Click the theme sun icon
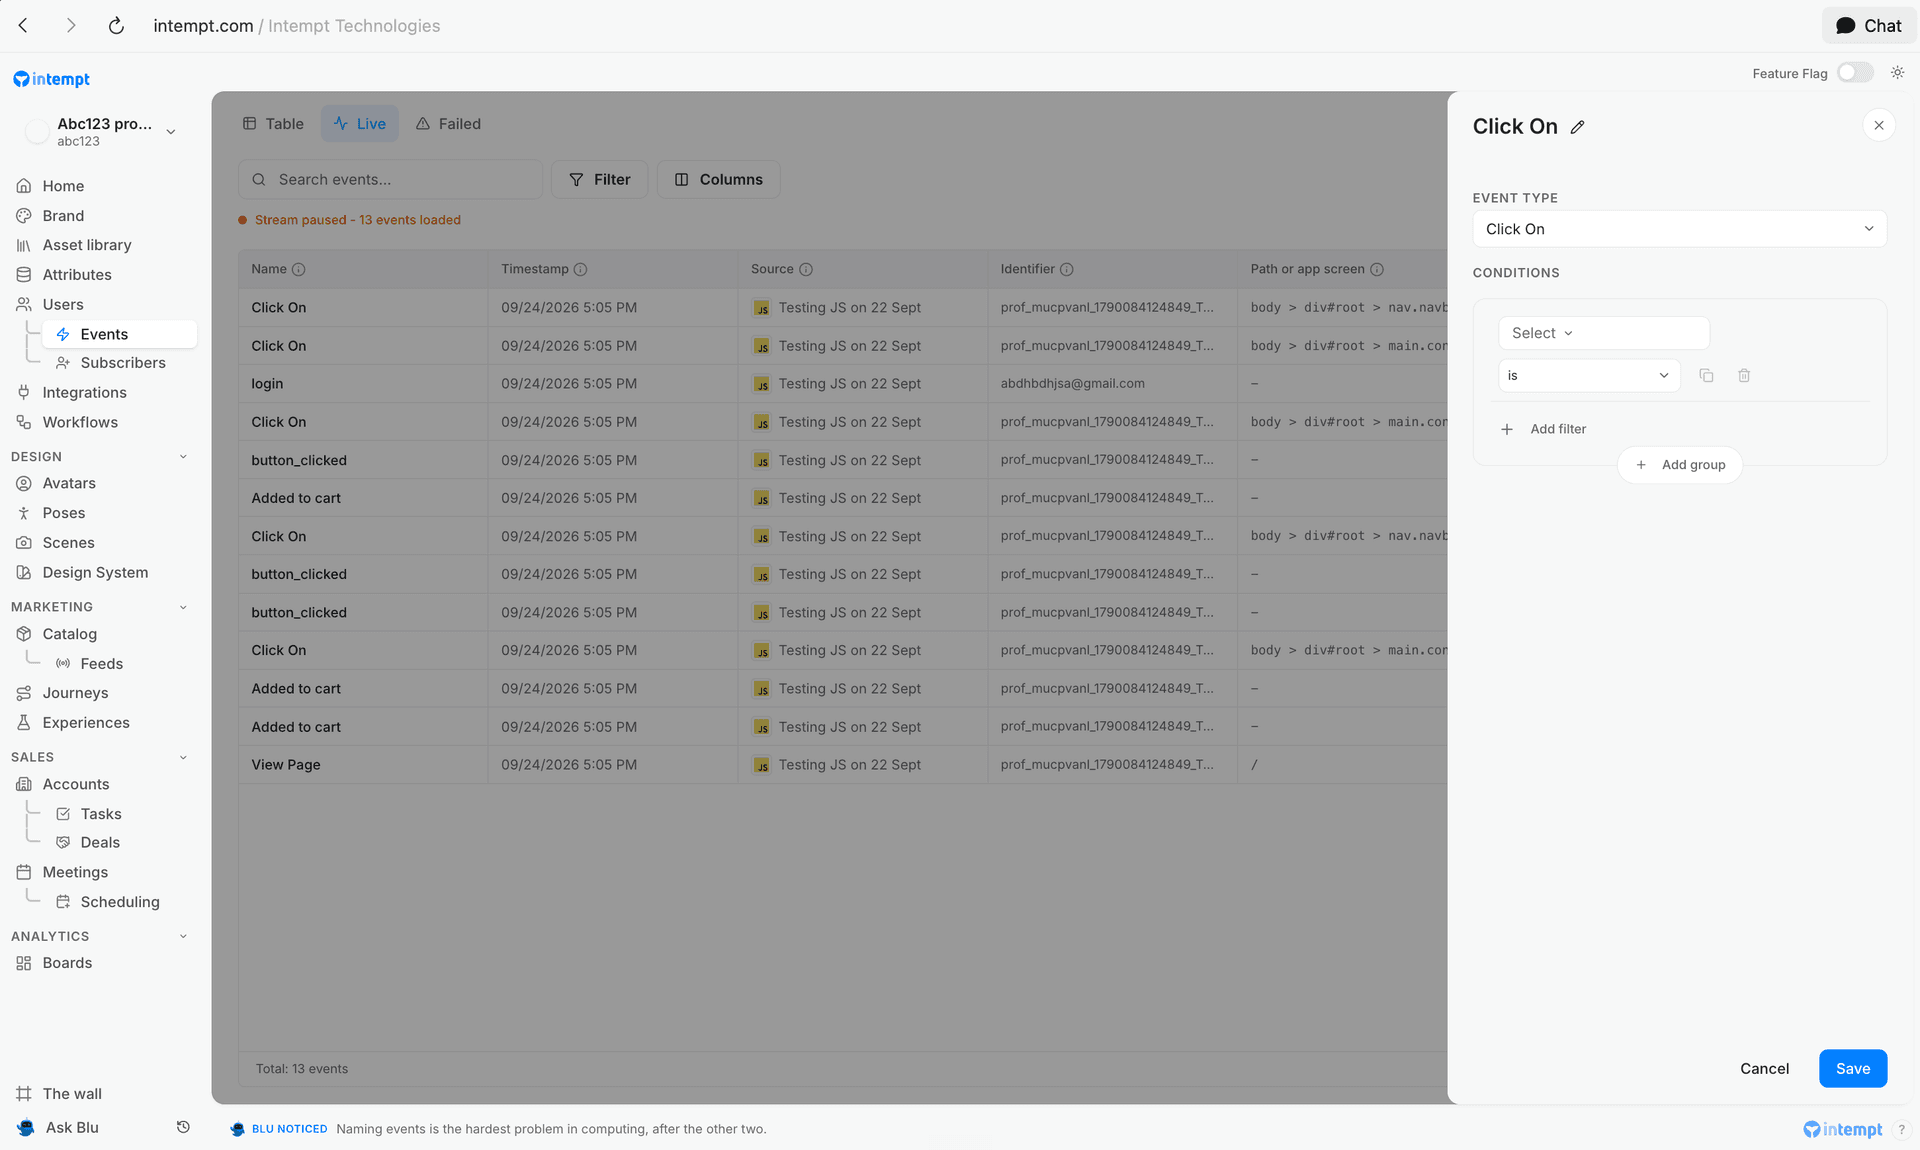This screenshot has height=1150, width=1920. [1897, 73]
